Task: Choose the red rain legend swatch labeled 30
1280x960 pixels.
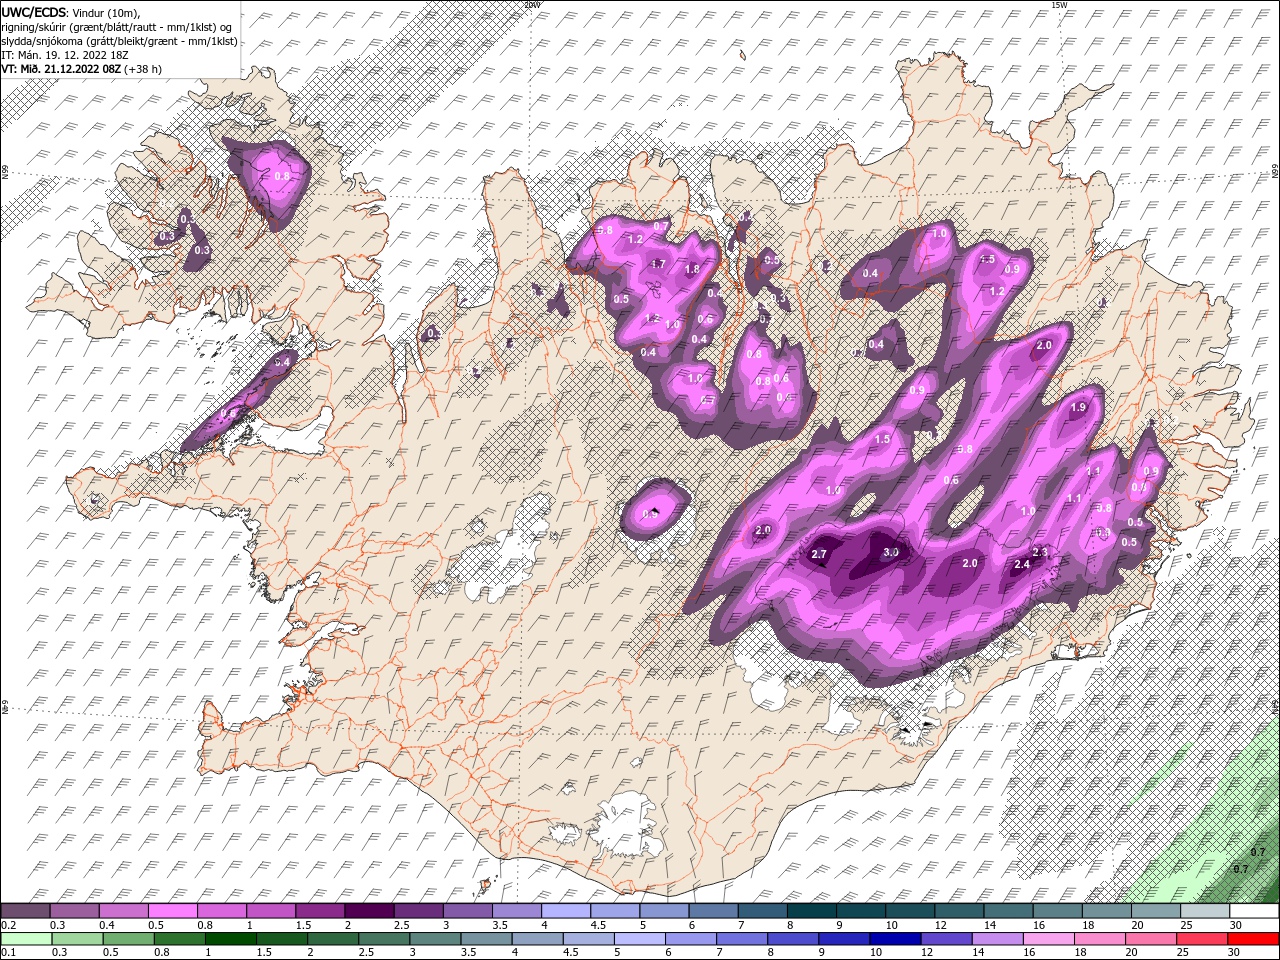Action: pos(1254,939)
